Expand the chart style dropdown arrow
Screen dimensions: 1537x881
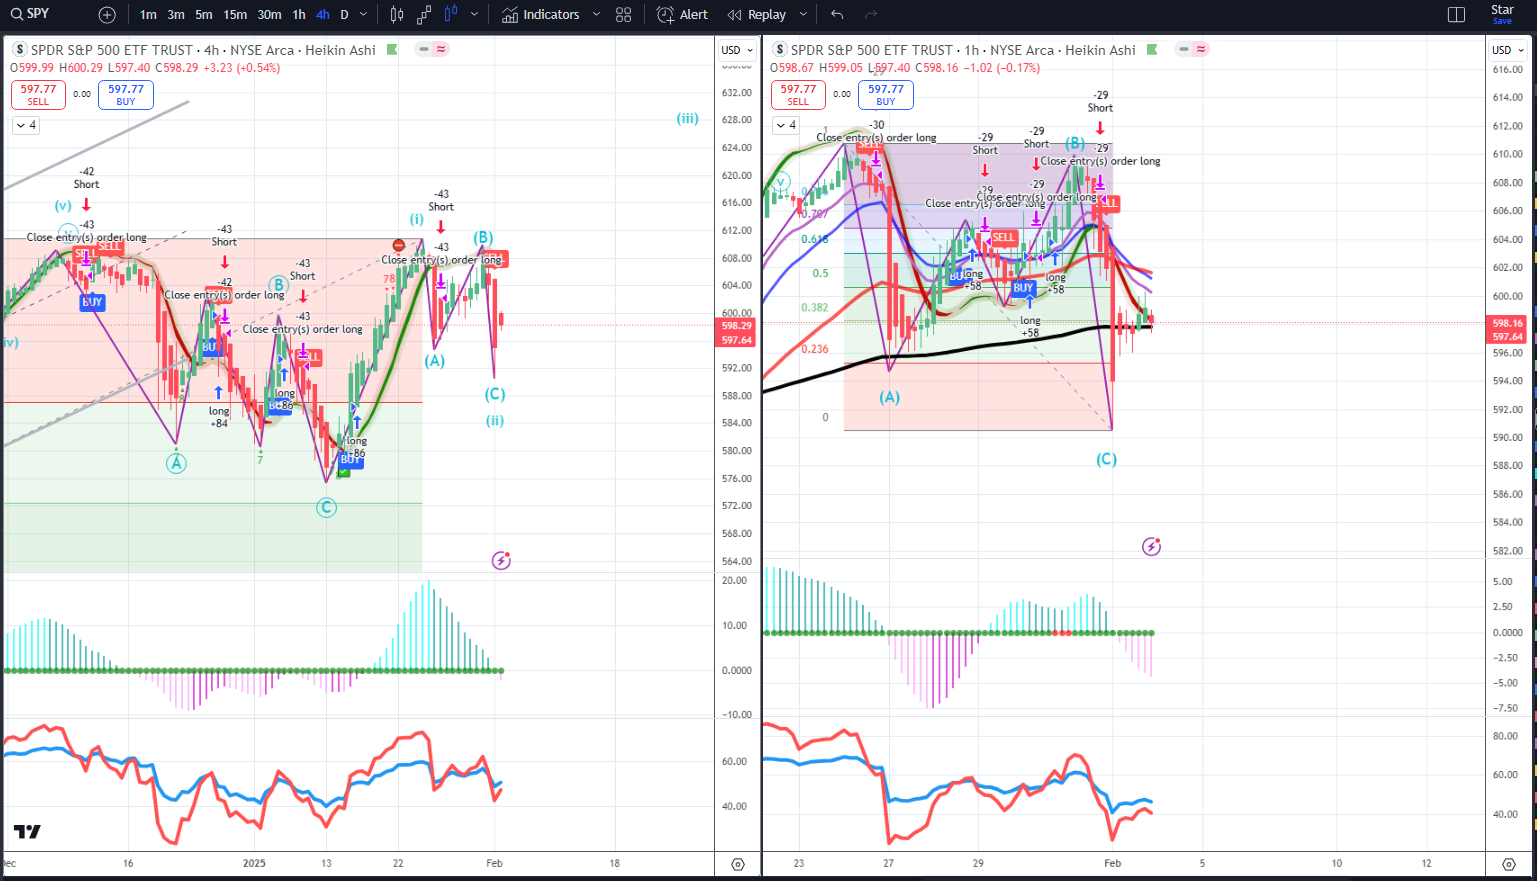pos(474,15)
